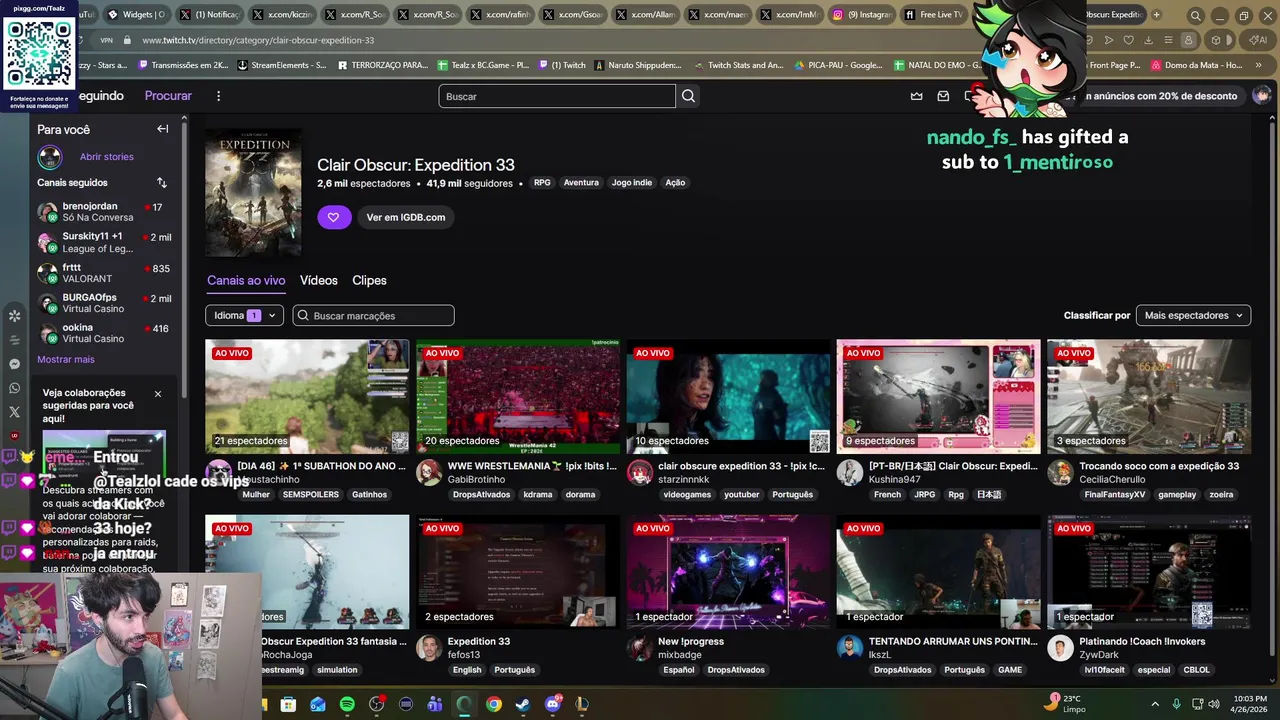
Task: Click the mixbadge channel name
Action: tap(680, 655)
